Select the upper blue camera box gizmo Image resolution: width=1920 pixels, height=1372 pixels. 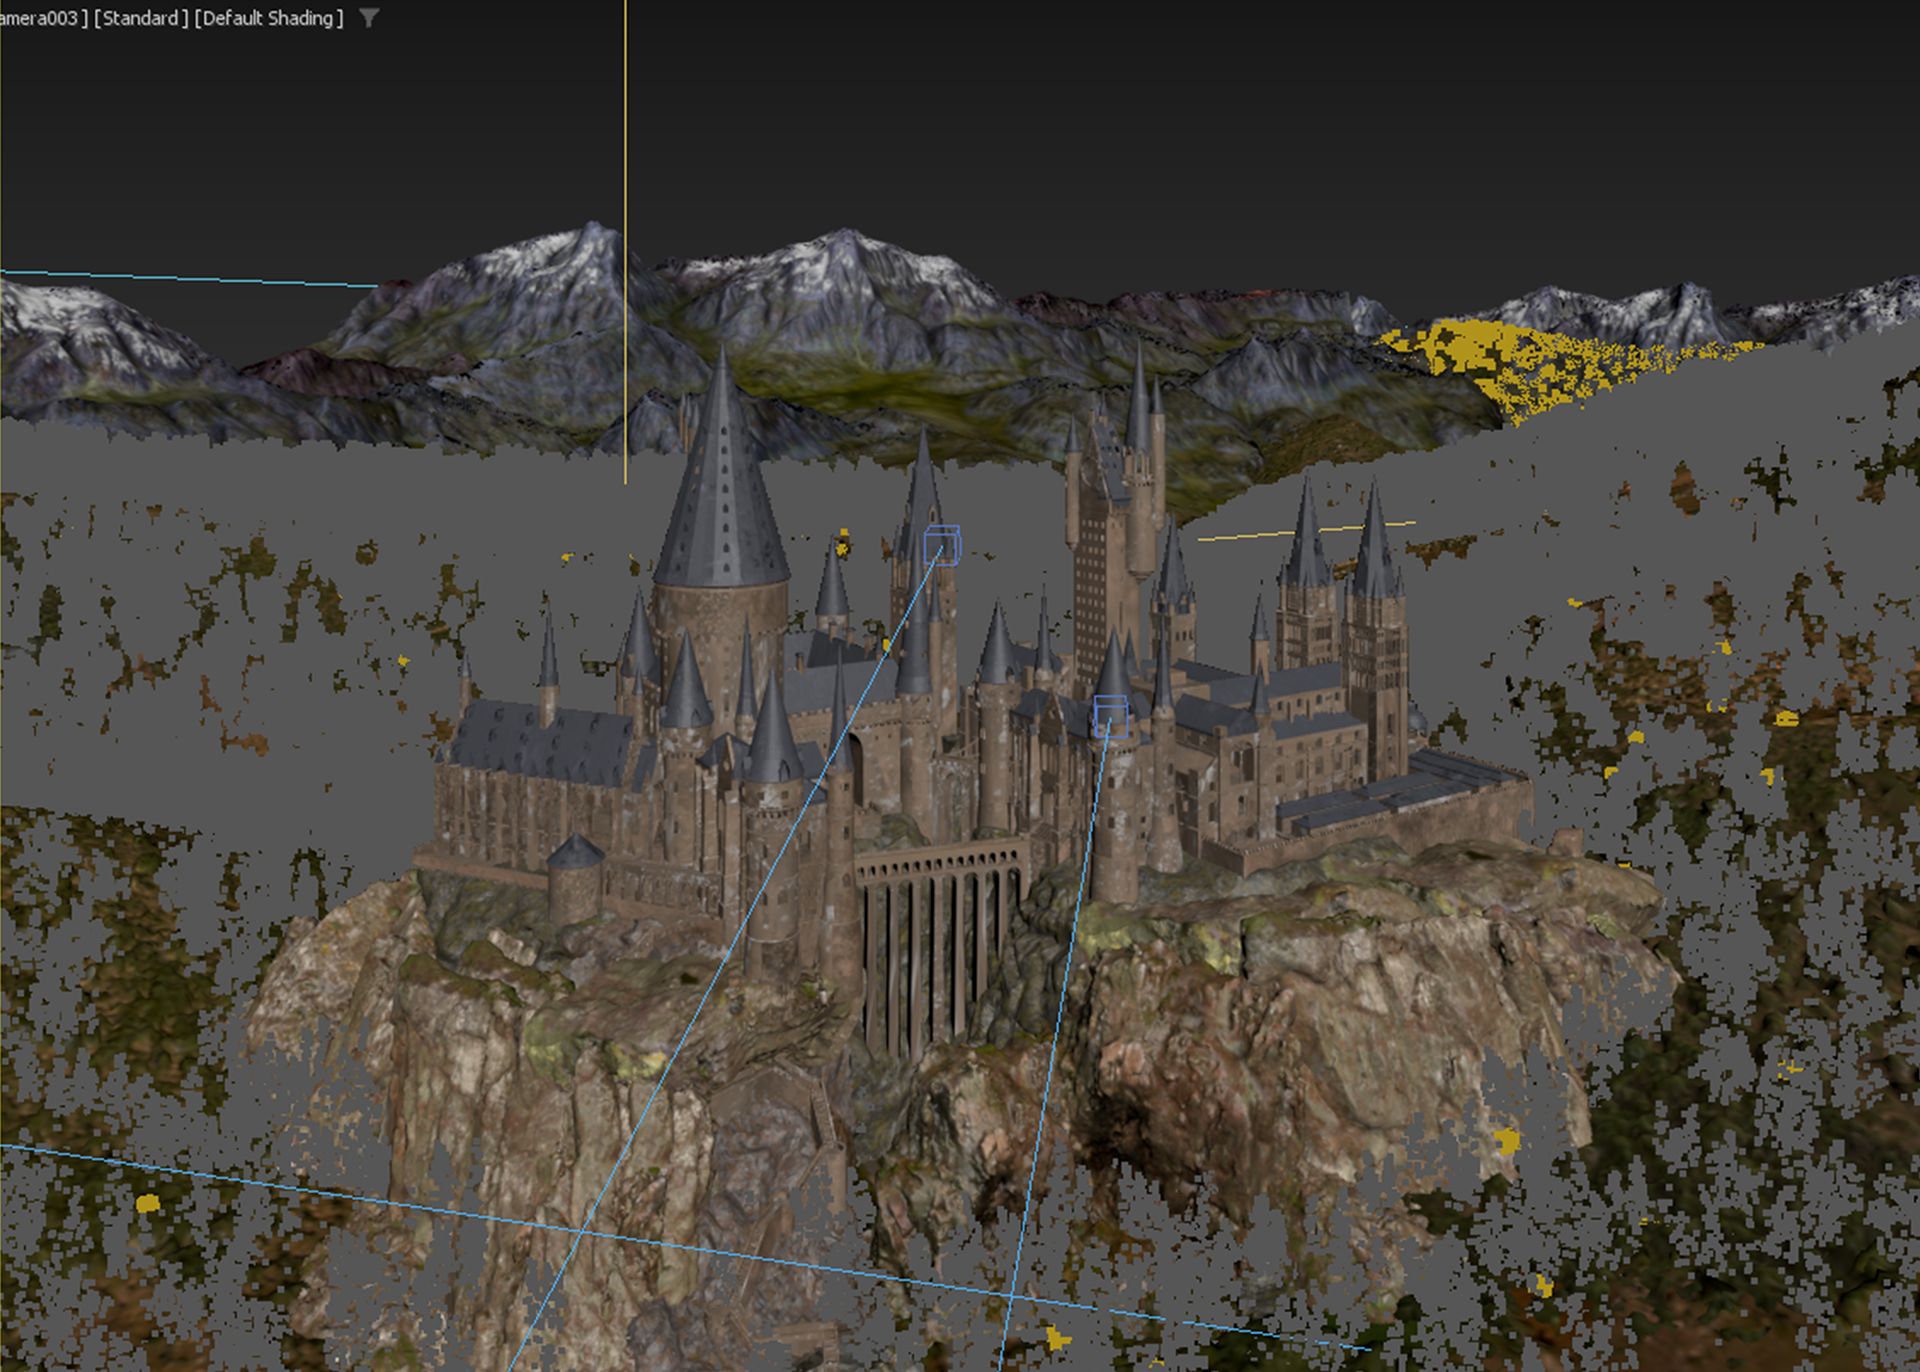pyautogui.click(x=941, y=547)
